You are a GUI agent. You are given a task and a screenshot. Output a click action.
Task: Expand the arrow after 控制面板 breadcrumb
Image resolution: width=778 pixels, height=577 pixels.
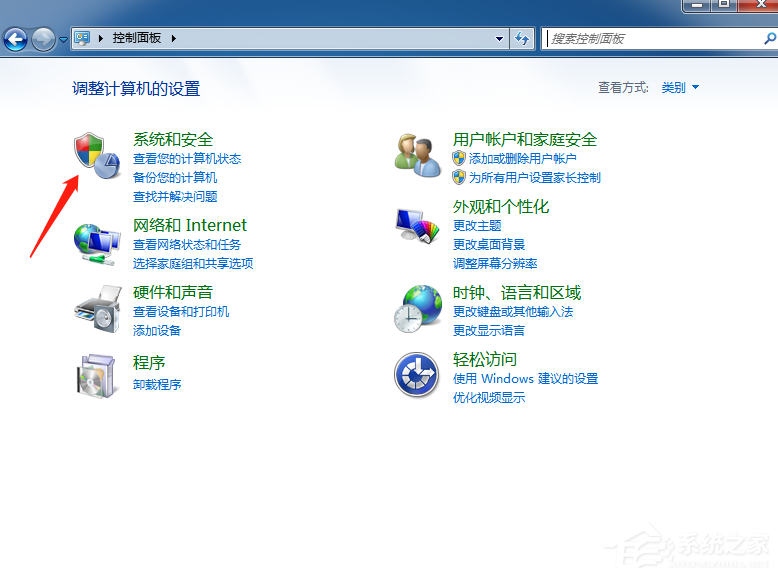(x=173, y=39)
